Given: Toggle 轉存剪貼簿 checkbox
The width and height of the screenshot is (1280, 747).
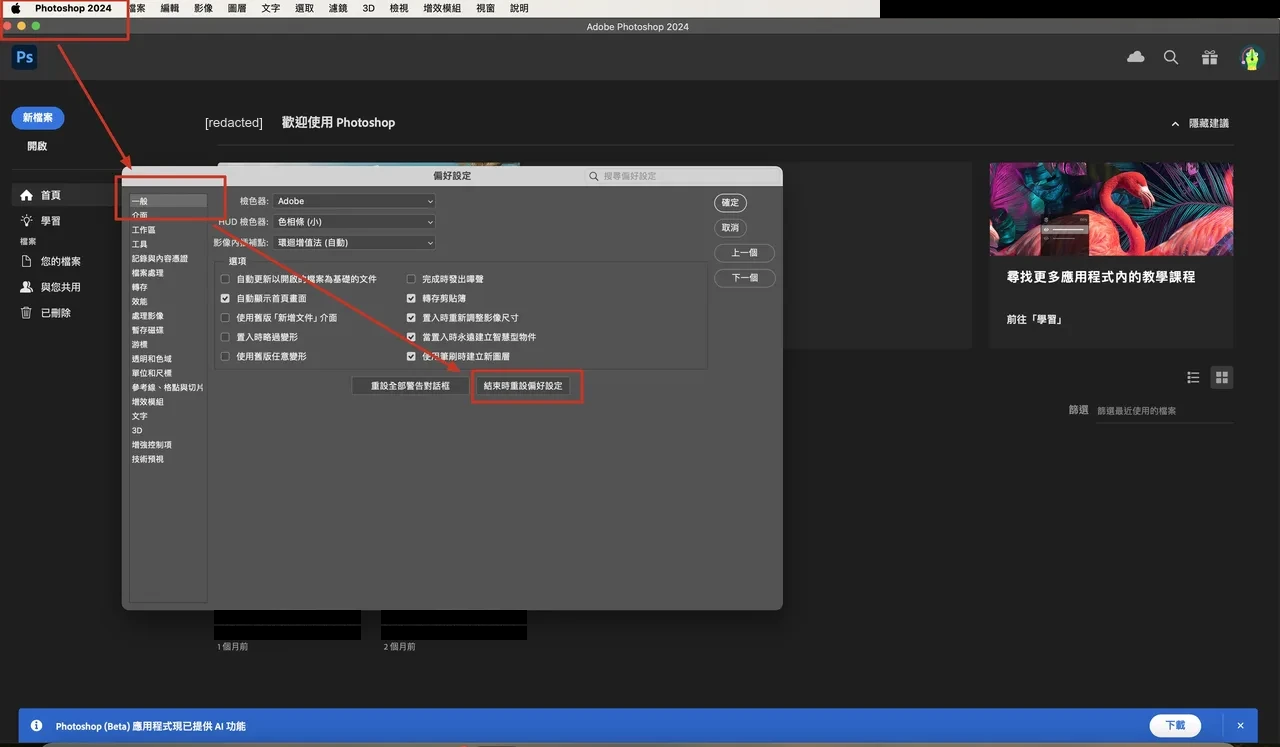Looking at the screenshot, I should coord(411,298).
